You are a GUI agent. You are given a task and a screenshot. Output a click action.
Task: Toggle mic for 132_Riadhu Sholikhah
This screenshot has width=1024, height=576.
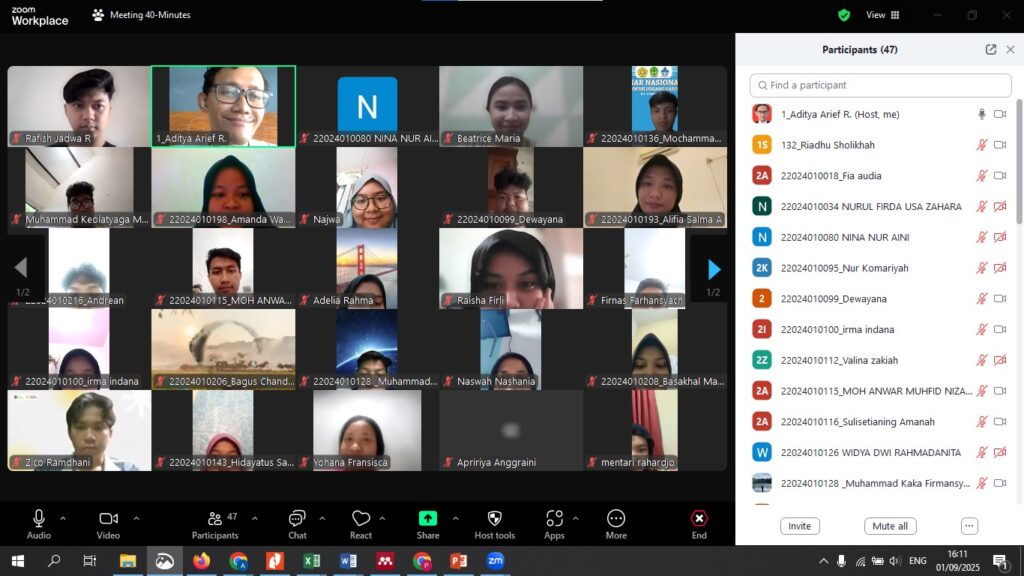982,145
